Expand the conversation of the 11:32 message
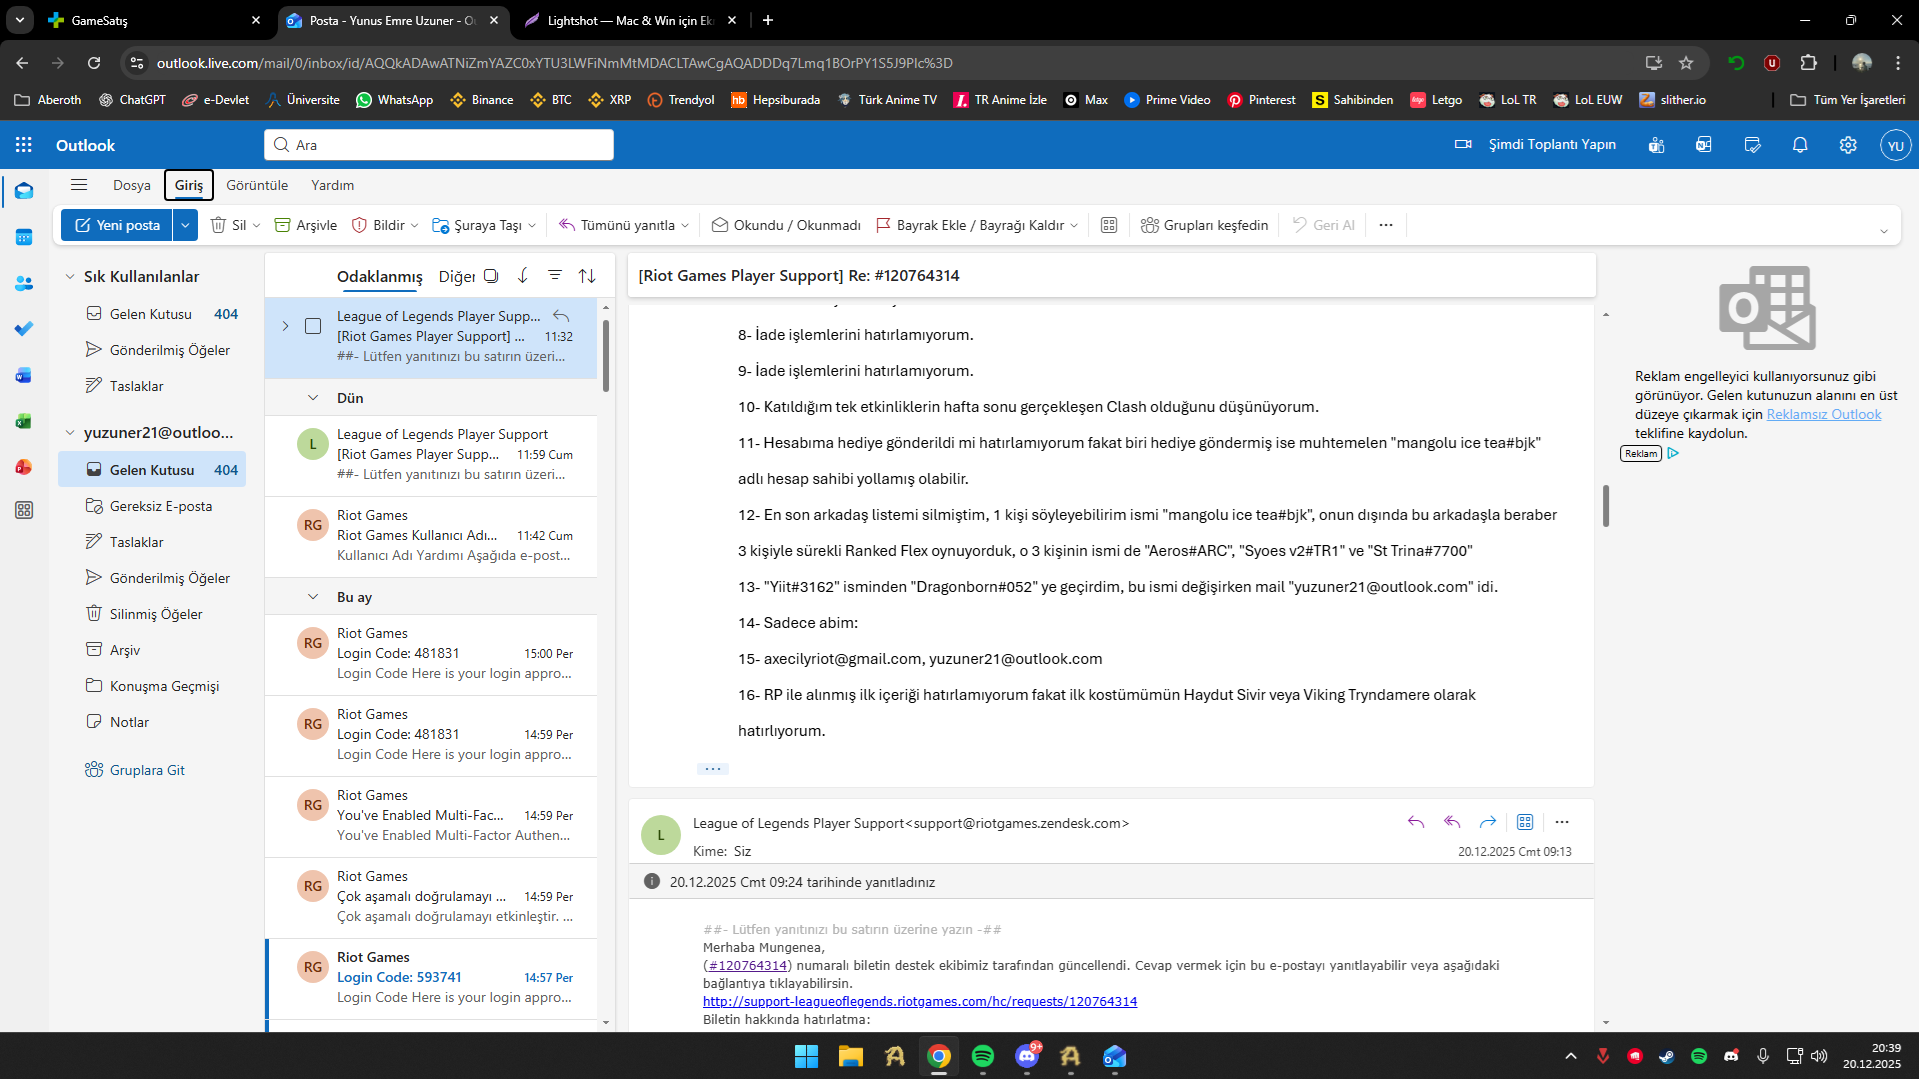 (x=285, y=326)
